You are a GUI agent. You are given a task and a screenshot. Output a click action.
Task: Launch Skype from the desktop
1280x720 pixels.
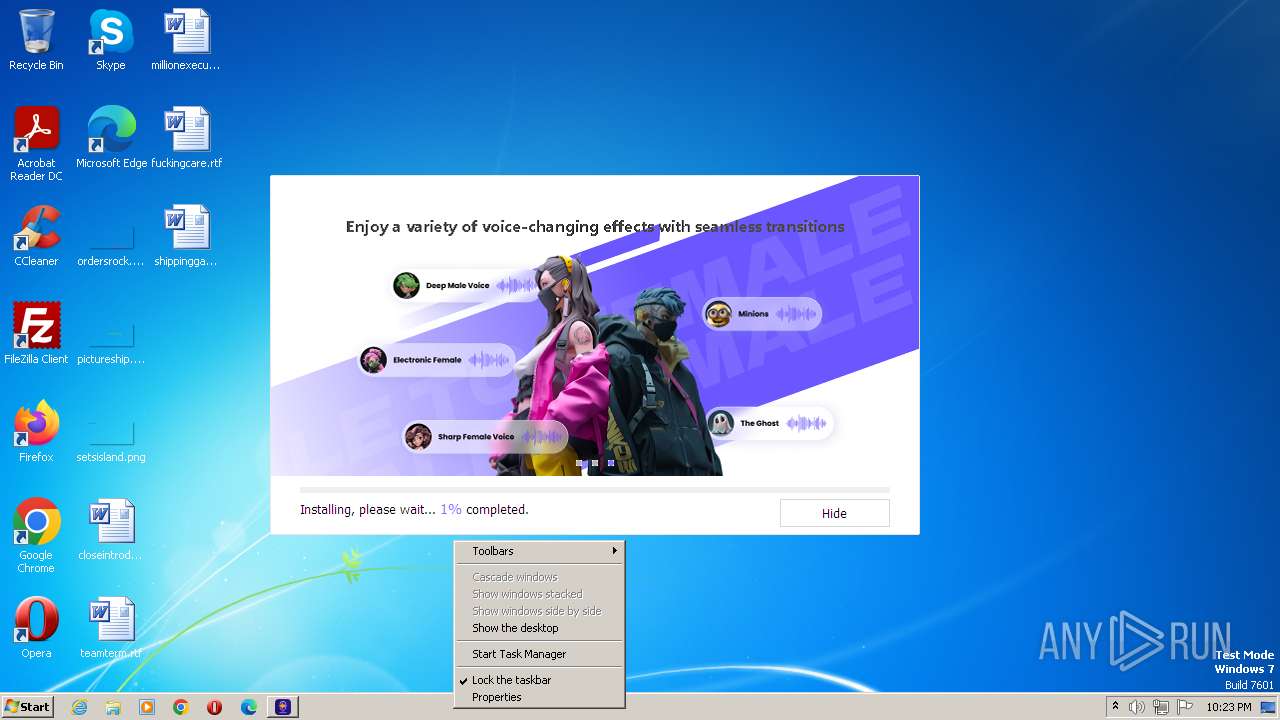coord(110,40)
